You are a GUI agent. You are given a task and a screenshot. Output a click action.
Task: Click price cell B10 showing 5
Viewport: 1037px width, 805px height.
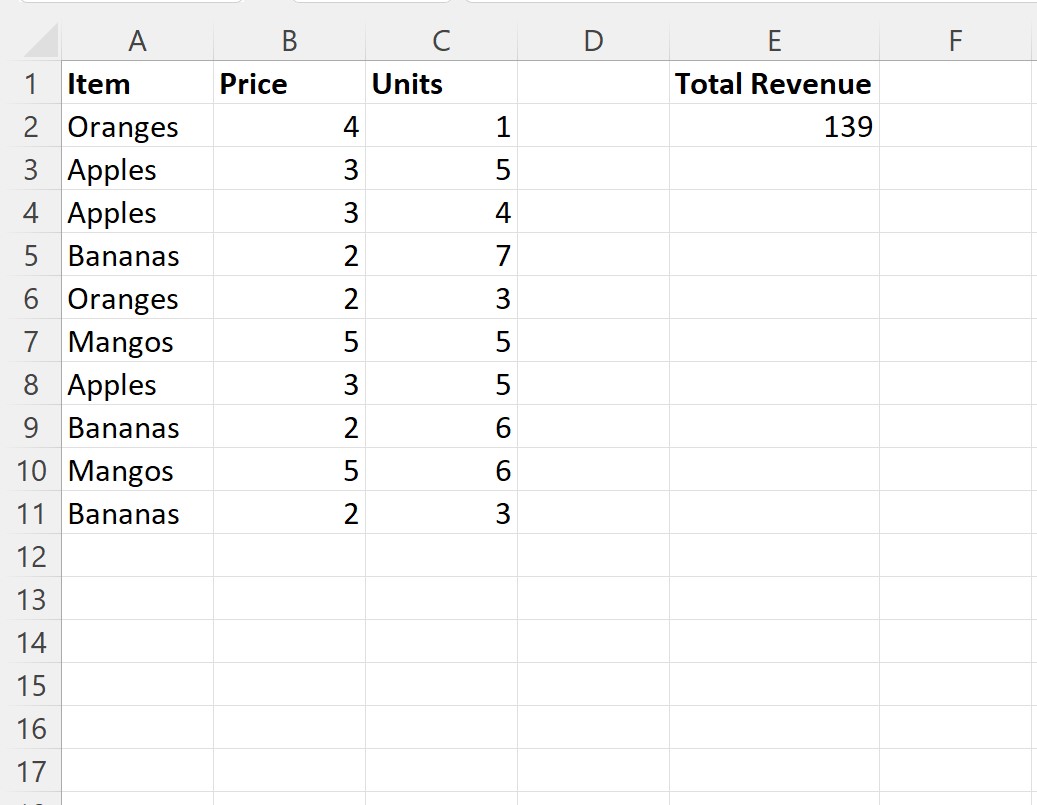(x=290, y=470)
